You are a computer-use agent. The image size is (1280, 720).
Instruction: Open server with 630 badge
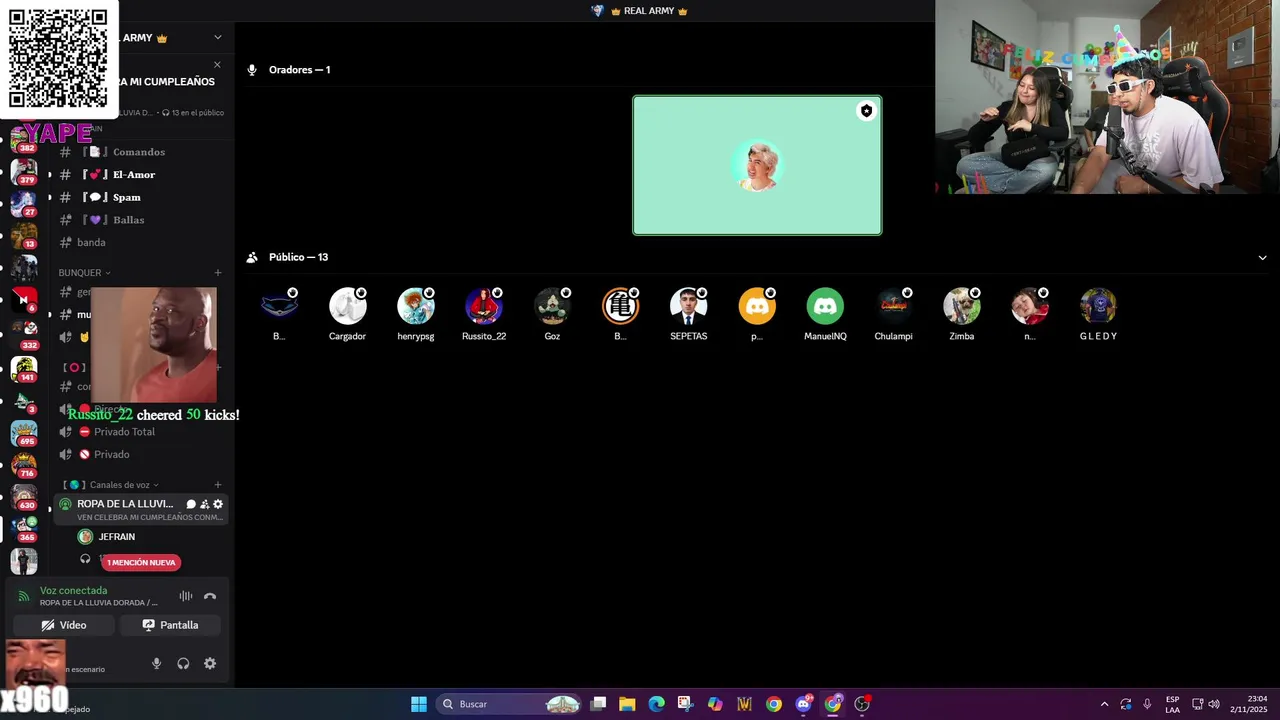(24, 497)
